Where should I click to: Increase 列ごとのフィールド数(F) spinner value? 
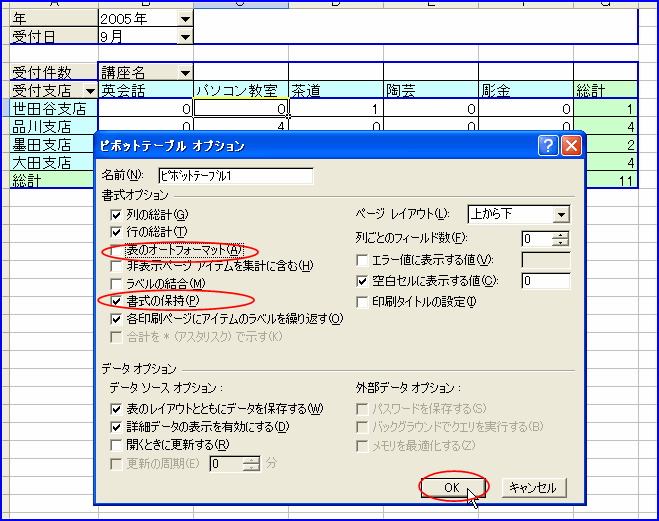pos(560,235)
